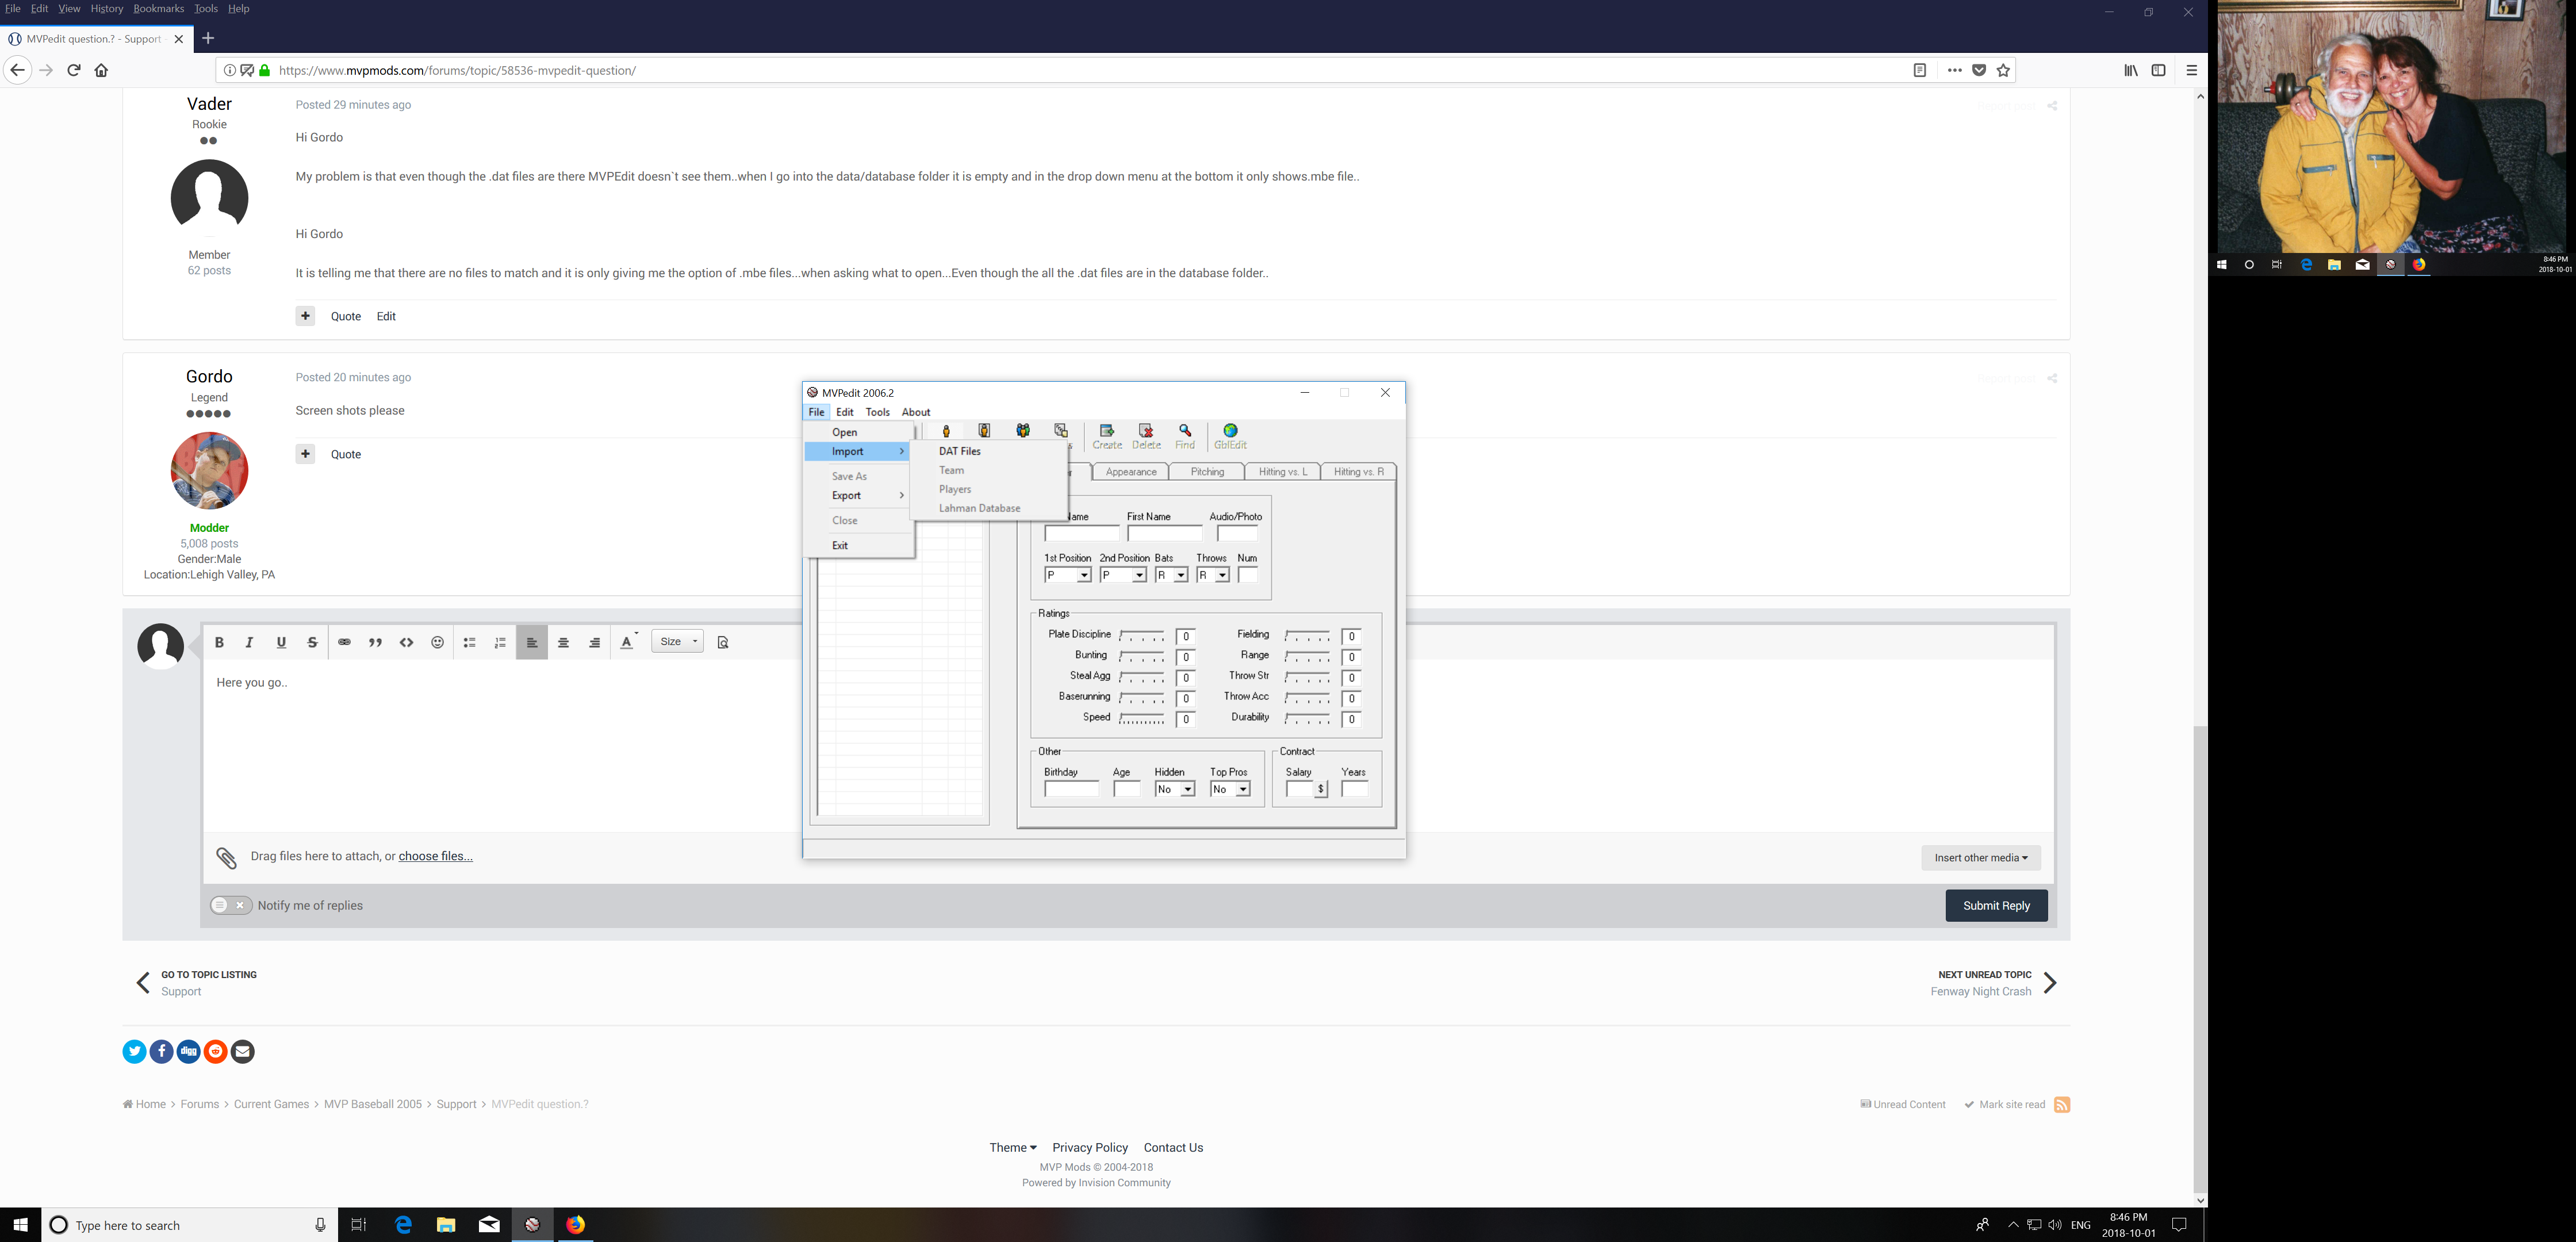Screen dimensions: 2576x1242
Task: Open the Bats dropdown in MVPedit
Action: pyautogui.click(x=1181, y=576)
